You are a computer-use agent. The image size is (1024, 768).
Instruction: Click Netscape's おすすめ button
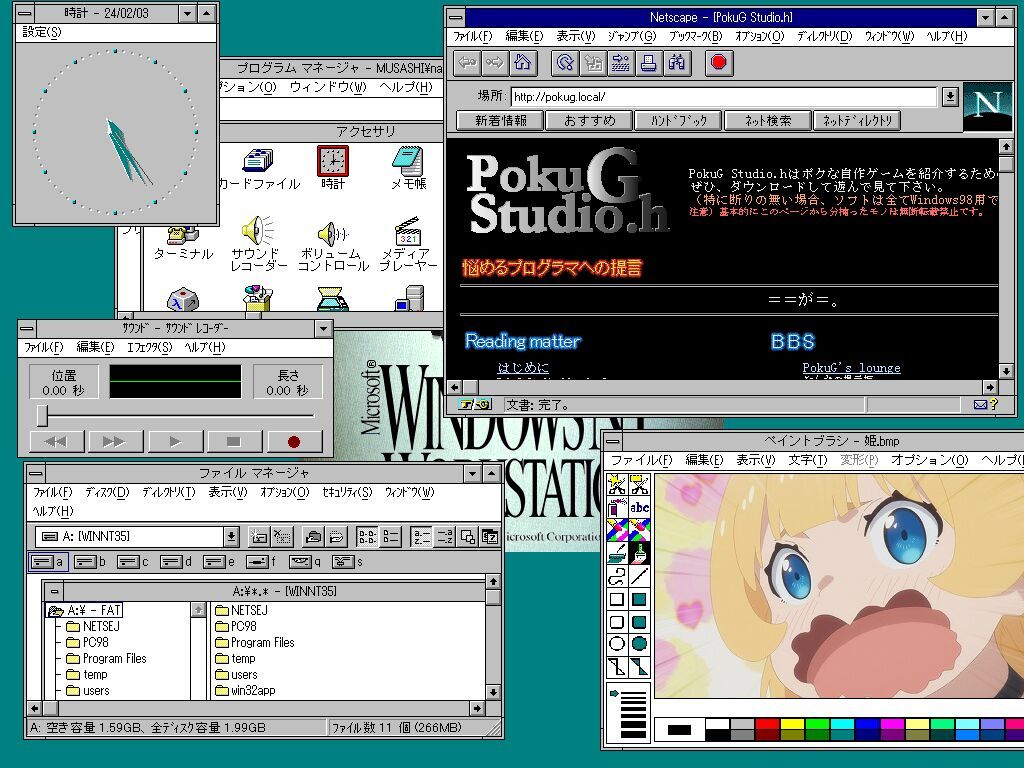pos(589,120)
